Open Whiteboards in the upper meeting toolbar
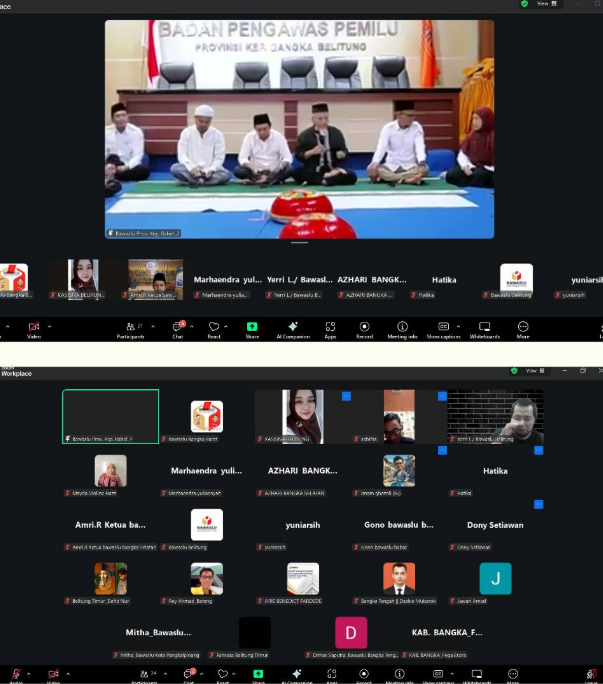 [484, 329]
